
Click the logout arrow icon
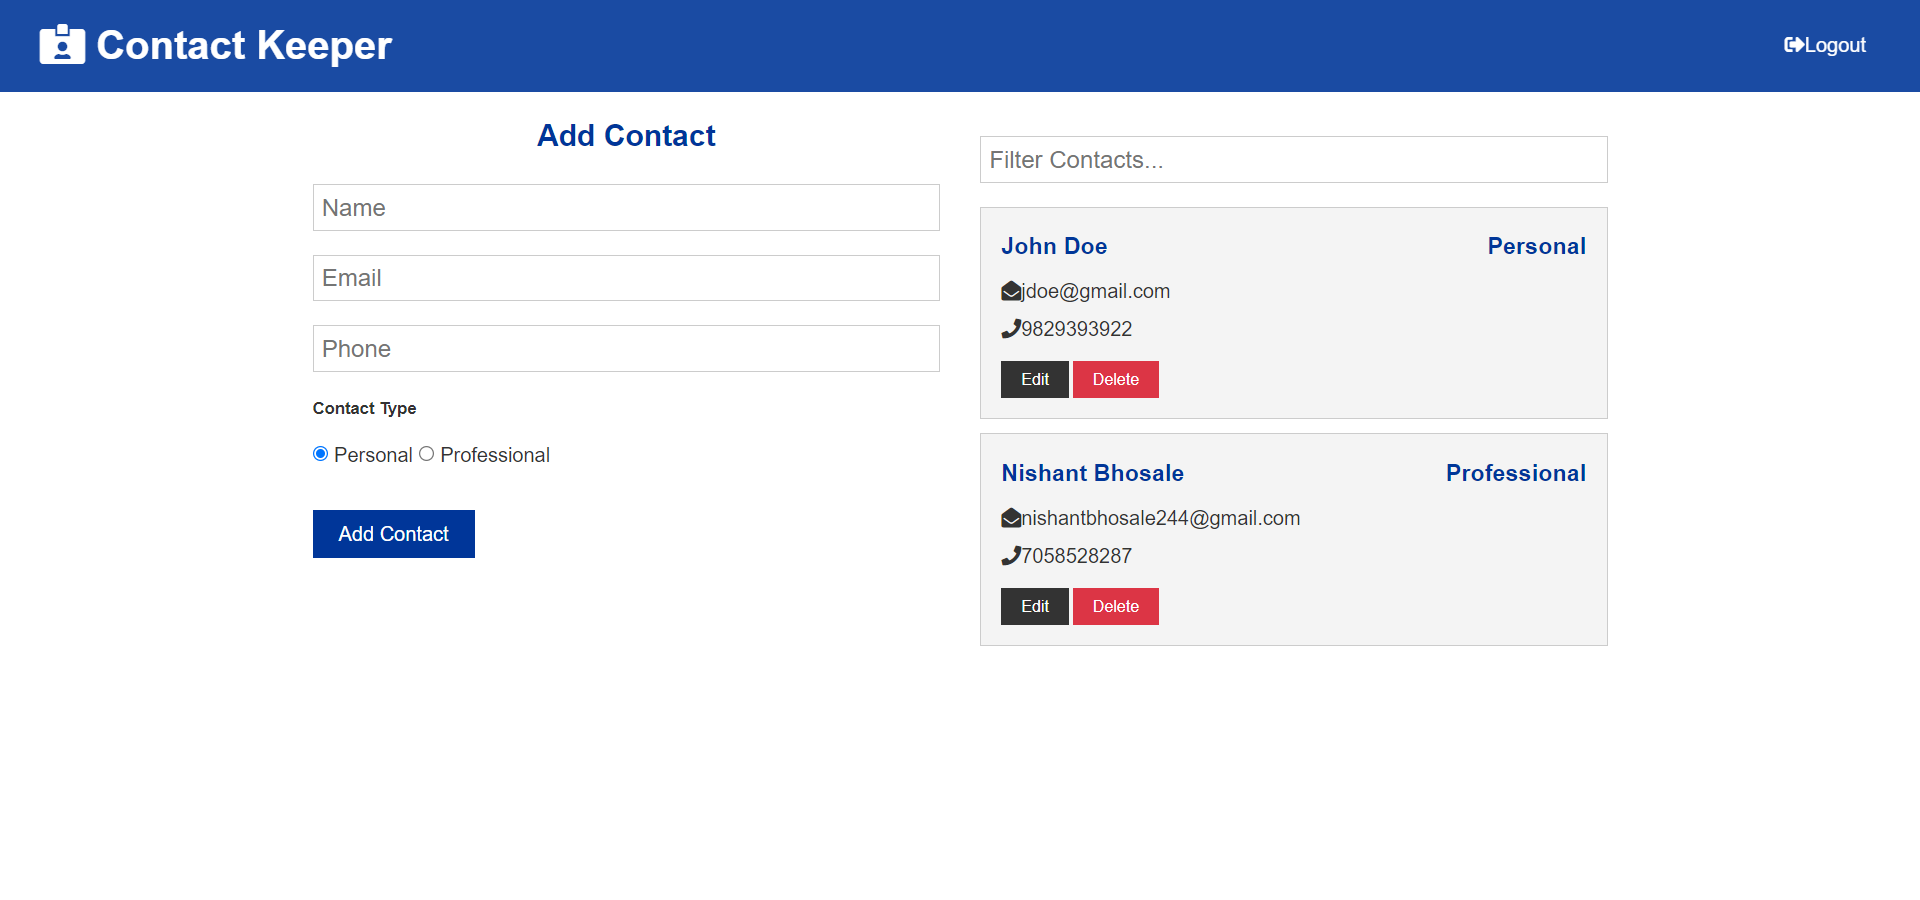(1794, 45)
